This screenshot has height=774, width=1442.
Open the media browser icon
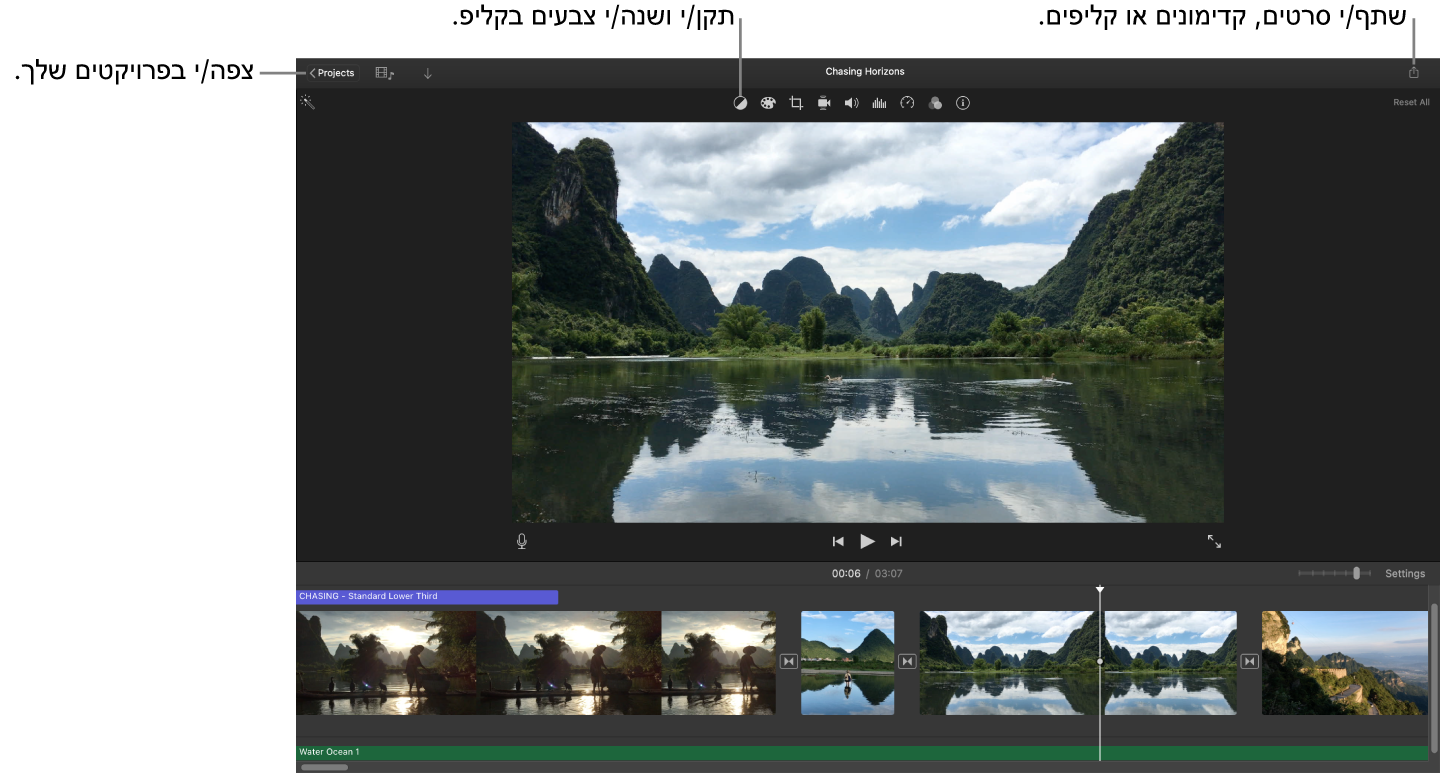383,72
